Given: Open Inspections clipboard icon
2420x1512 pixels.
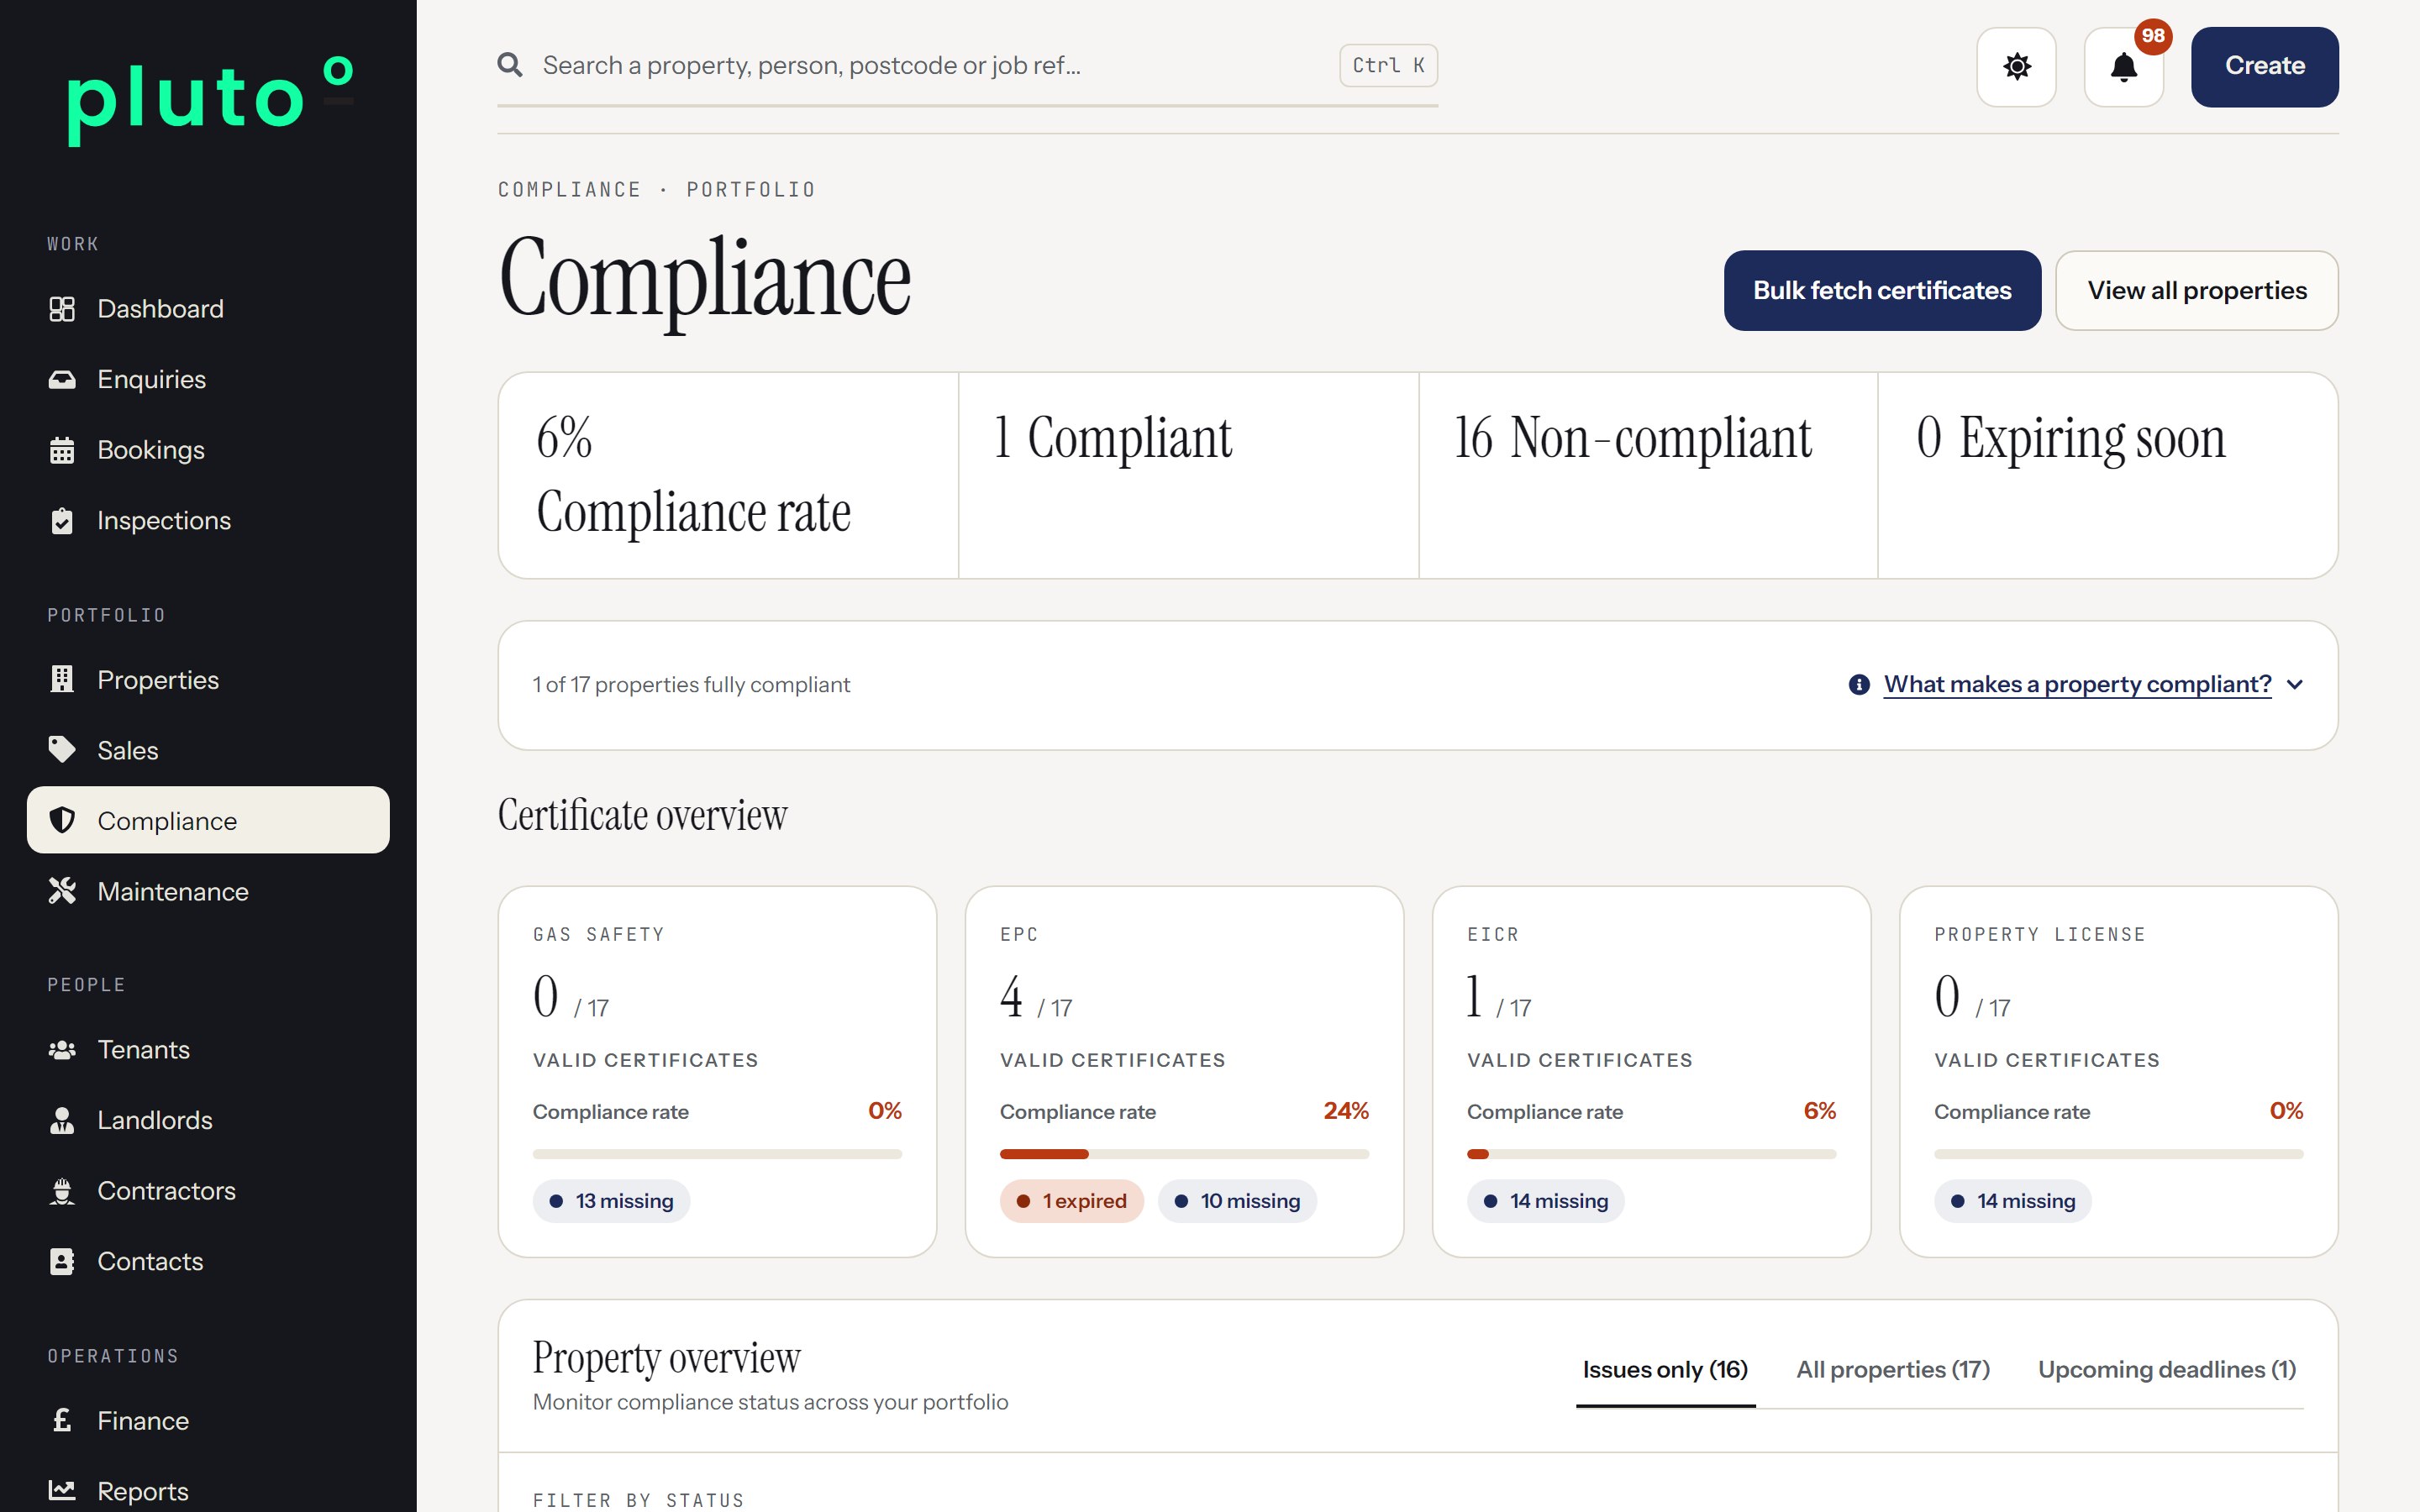Looking at the screenshot, I should tap(62, 521).
